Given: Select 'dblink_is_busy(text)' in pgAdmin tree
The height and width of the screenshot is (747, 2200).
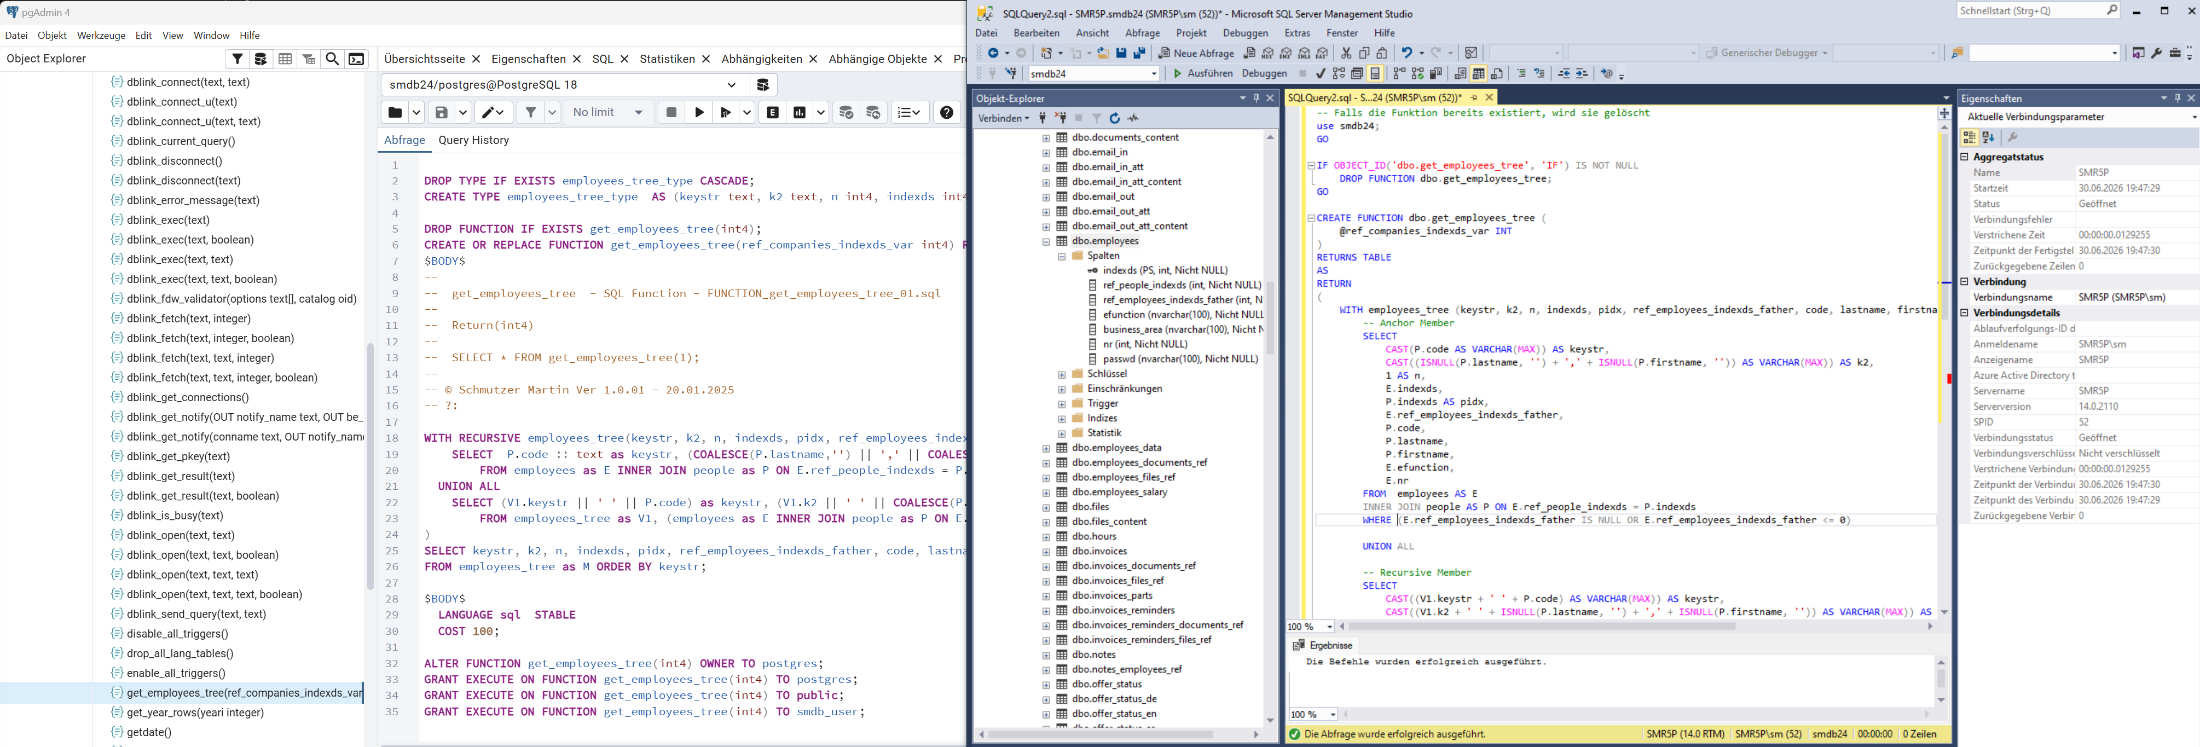Looking at the screenshot, I should (175, 515).
